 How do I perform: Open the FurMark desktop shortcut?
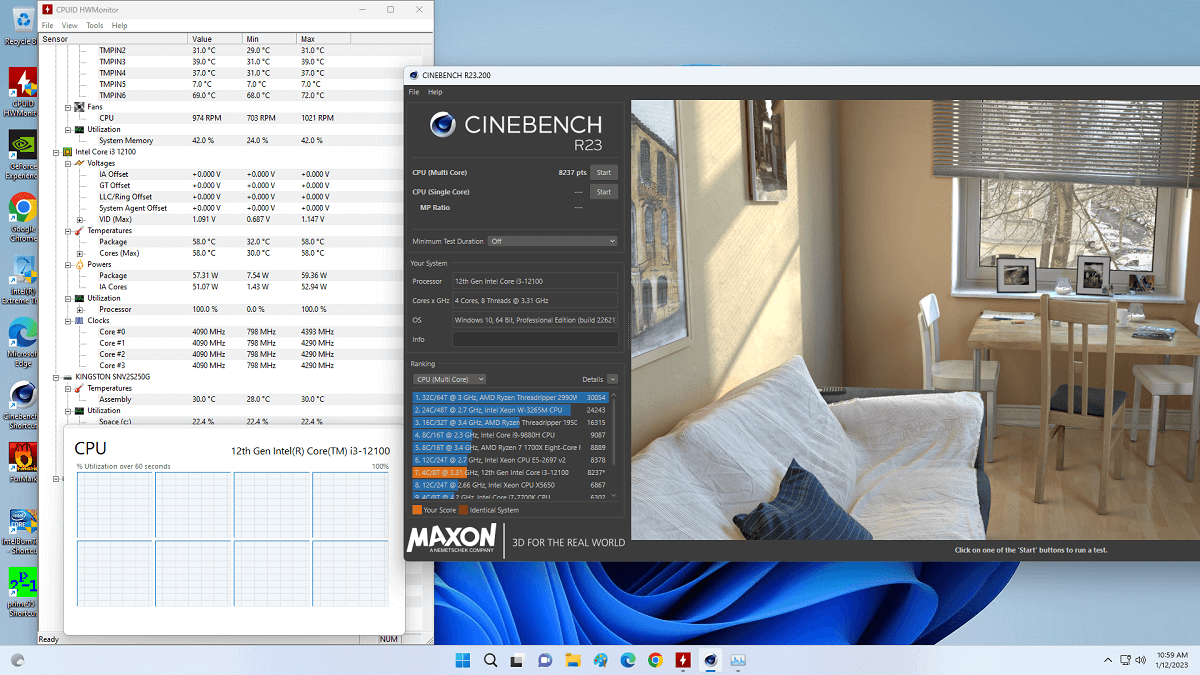pyautogui.click(x=22, y=462)
